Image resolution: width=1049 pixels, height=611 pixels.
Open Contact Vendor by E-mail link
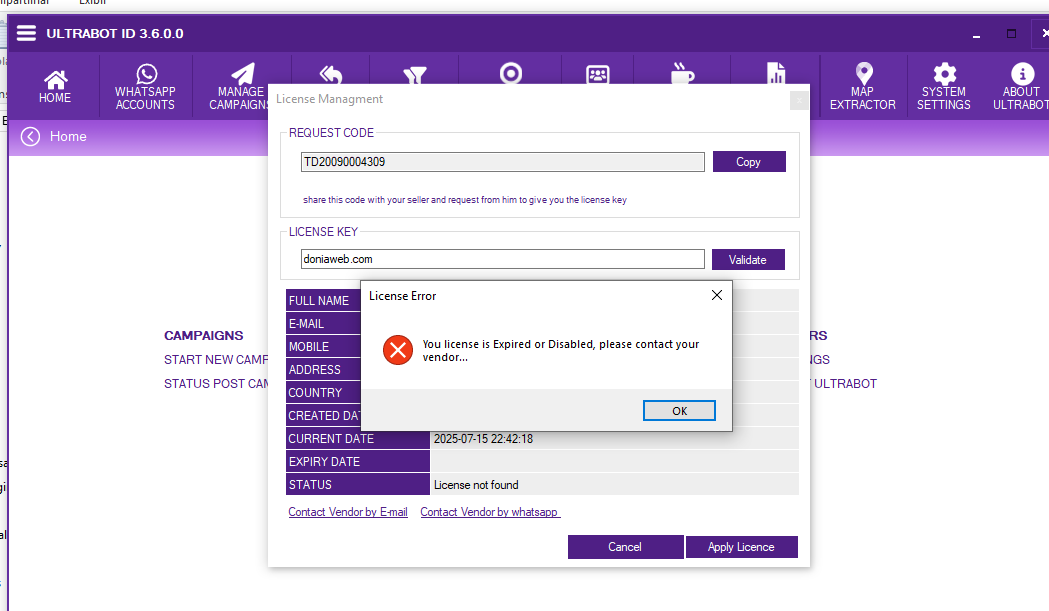(348, 512)
